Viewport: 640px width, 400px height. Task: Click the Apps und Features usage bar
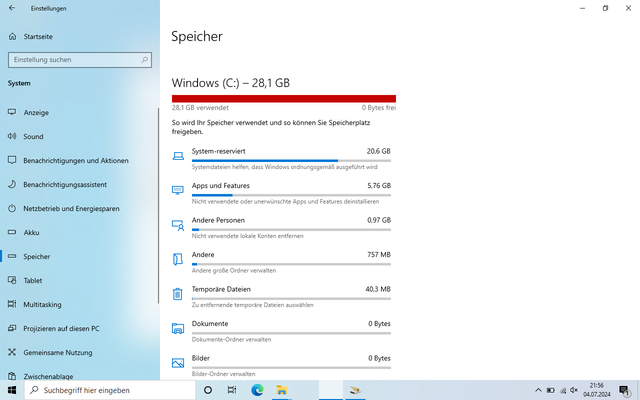point(291,195)
